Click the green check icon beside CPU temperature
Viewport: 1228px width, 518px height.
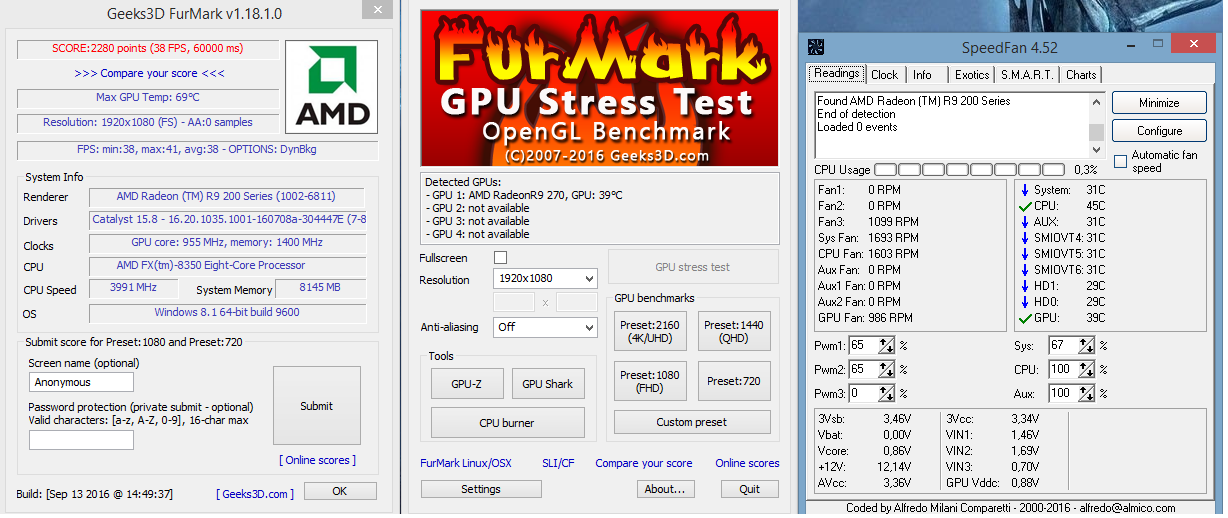pyautogui.click(x=1025, y=206)
